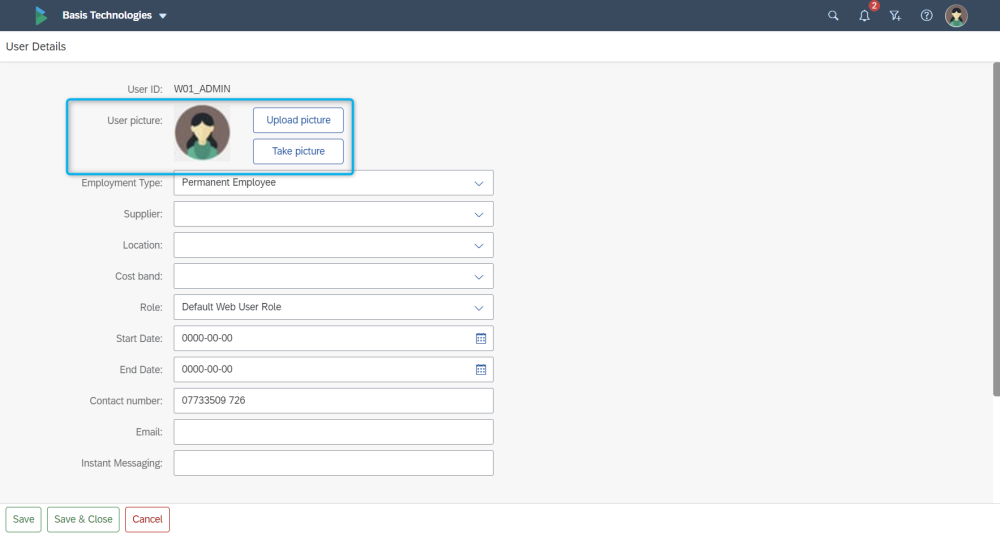Click the Save & Close button

[x=83, y=520]
